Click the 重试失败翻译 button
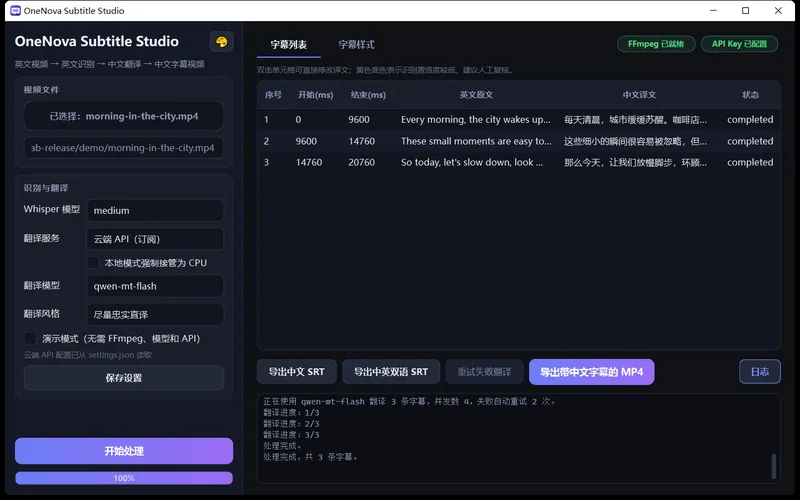This screenshot has width=800, height=500. 484,372
